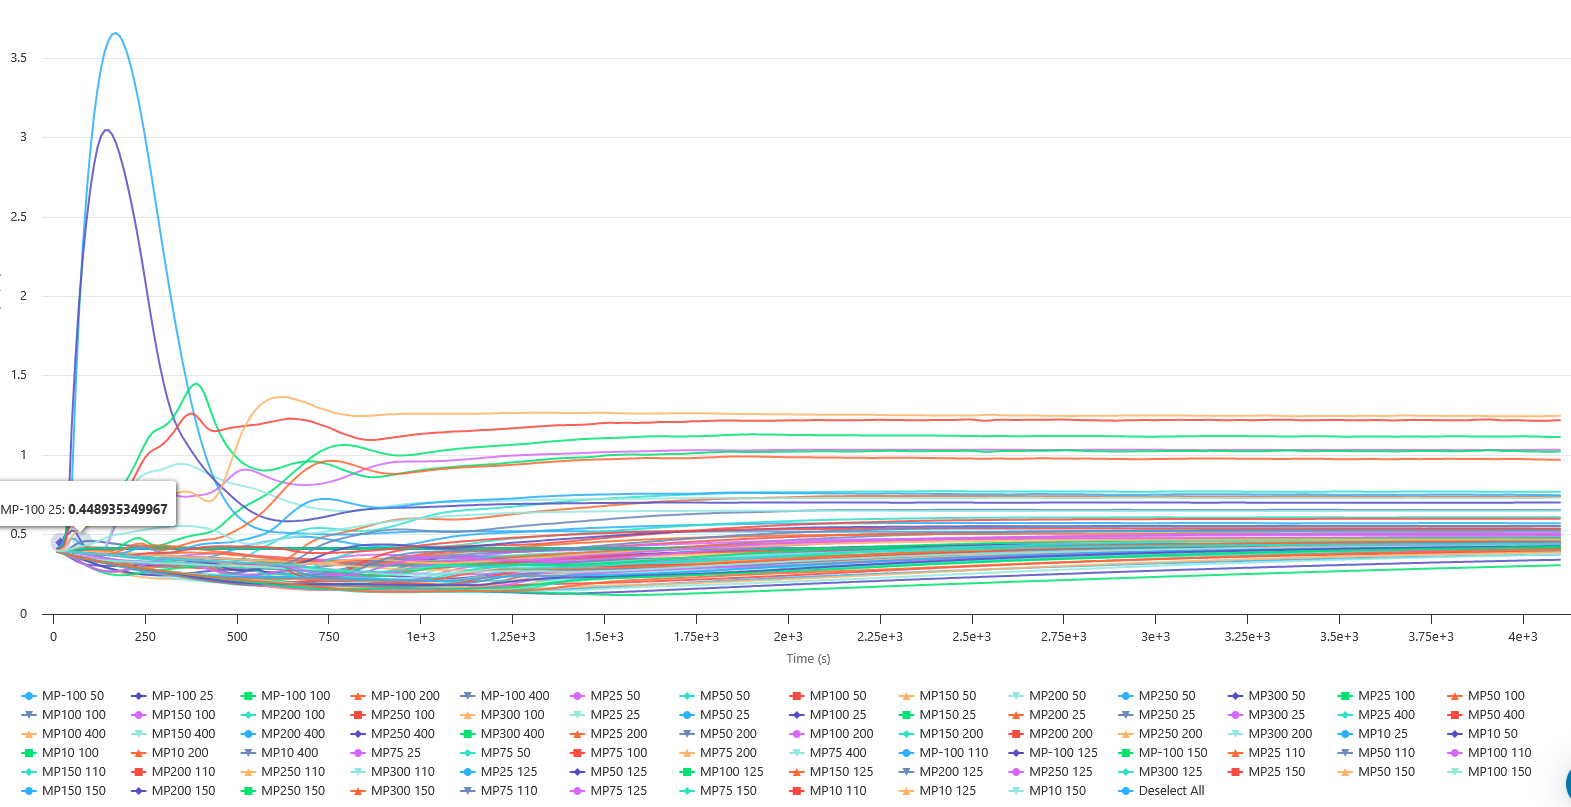The height and width of the screenshot is (807, 1571).
Task: Toggle visibility of MP300 400 series
Action: pyautogui.click(x=512, y=734)
